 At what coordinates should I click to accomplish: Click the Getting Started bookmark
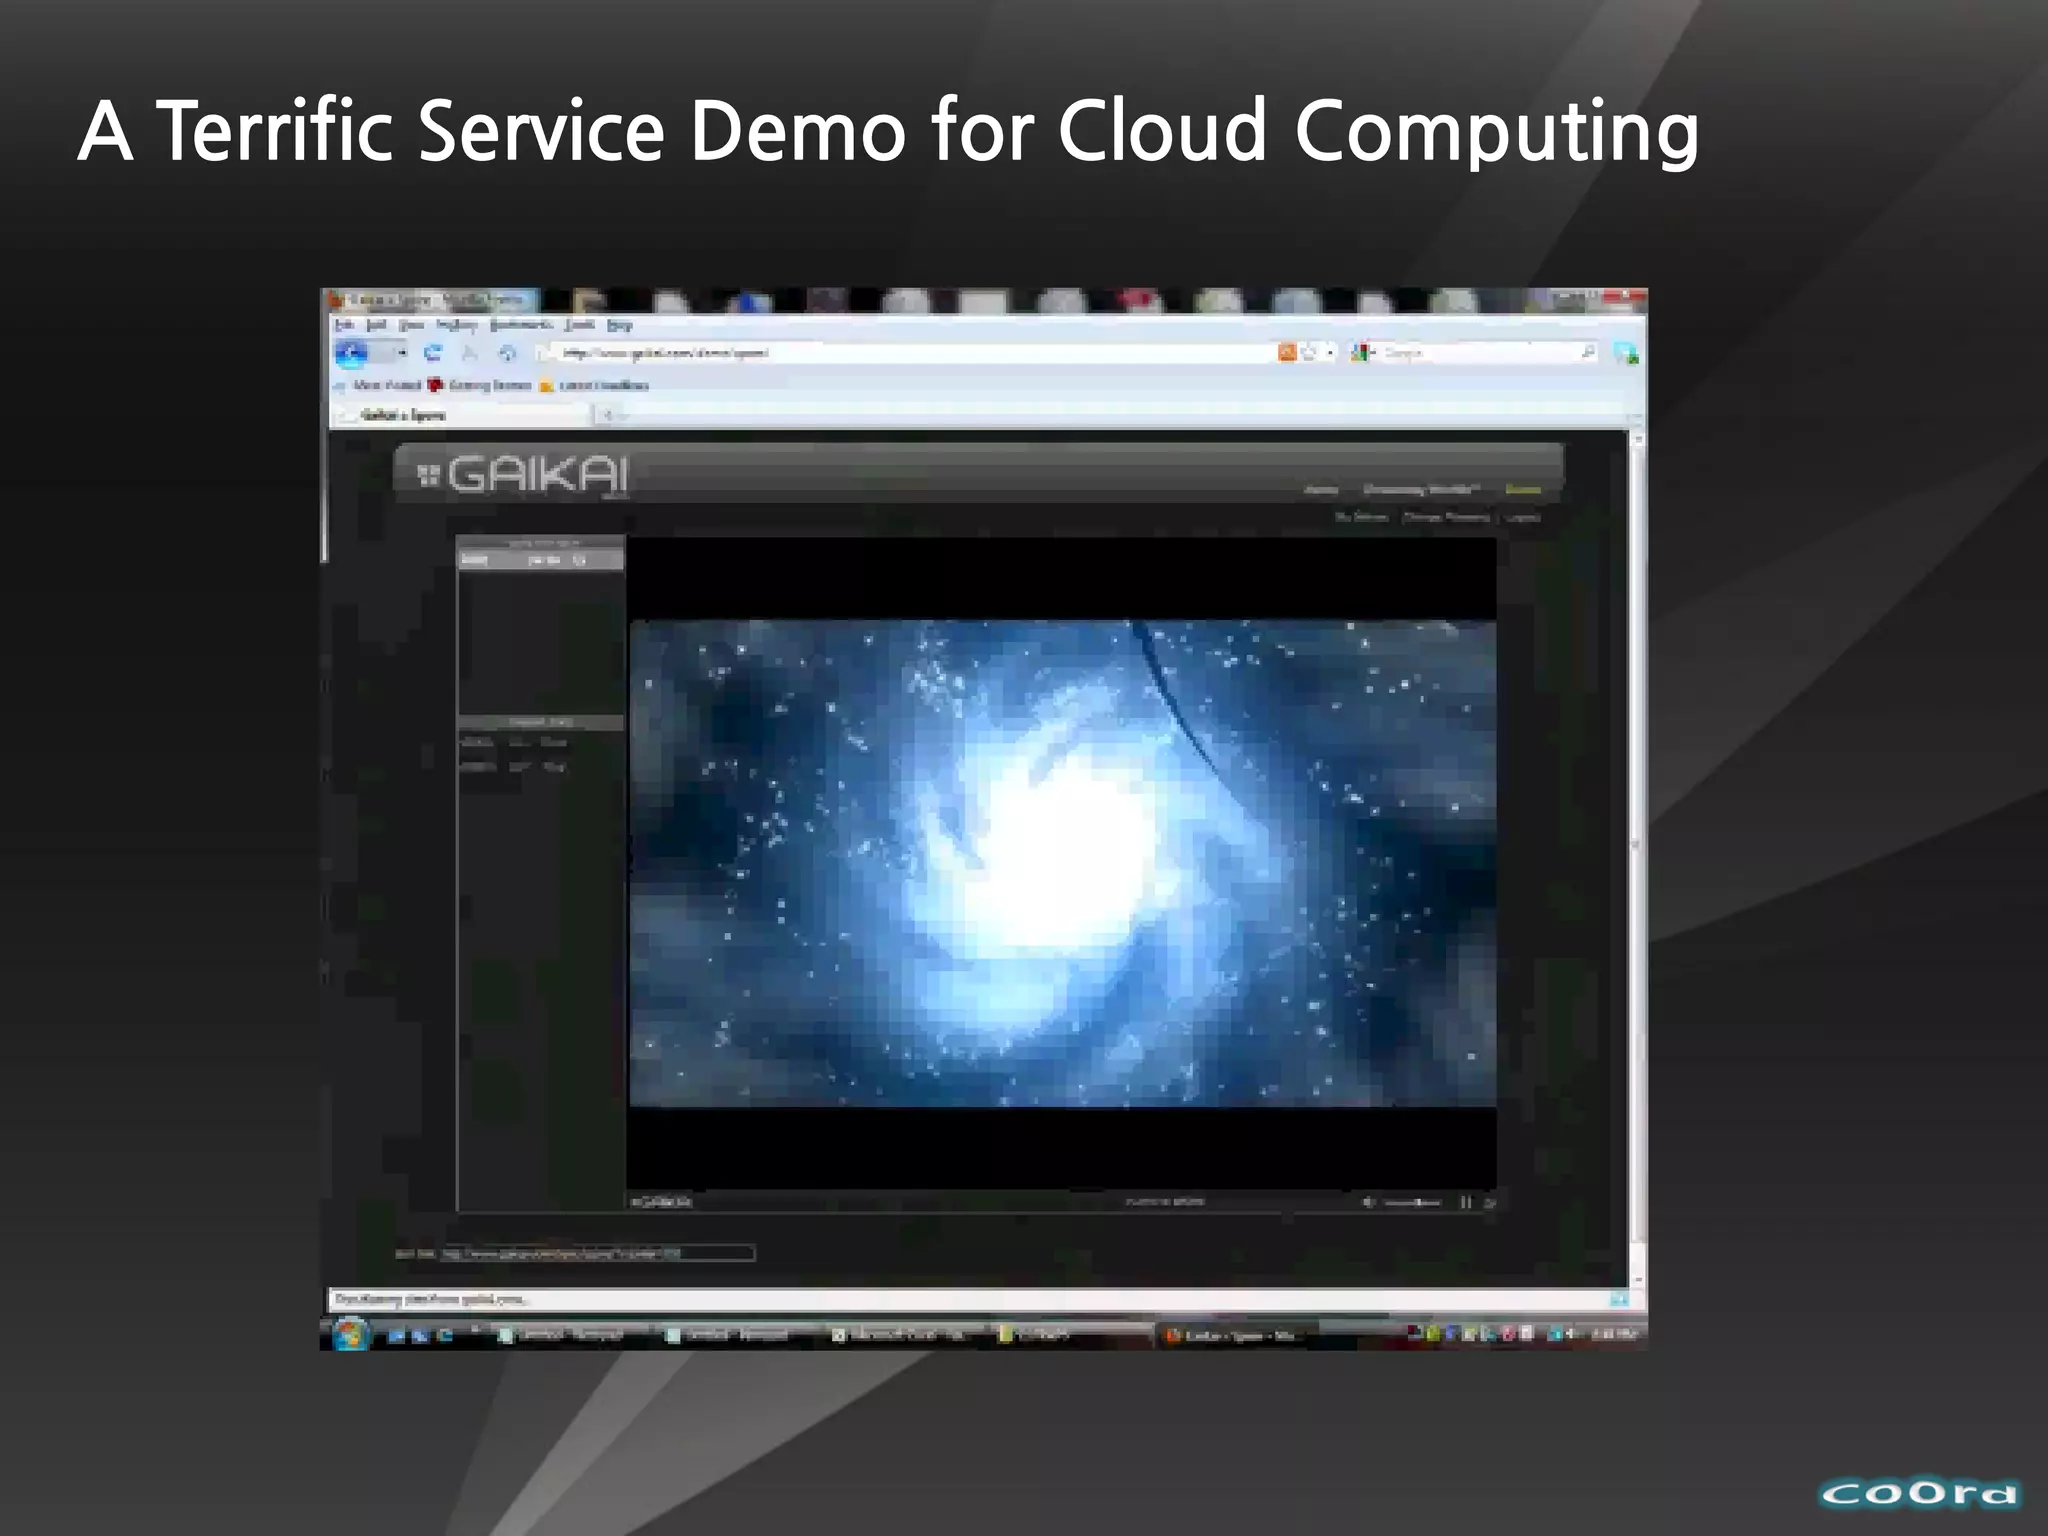tap(479, 386)
